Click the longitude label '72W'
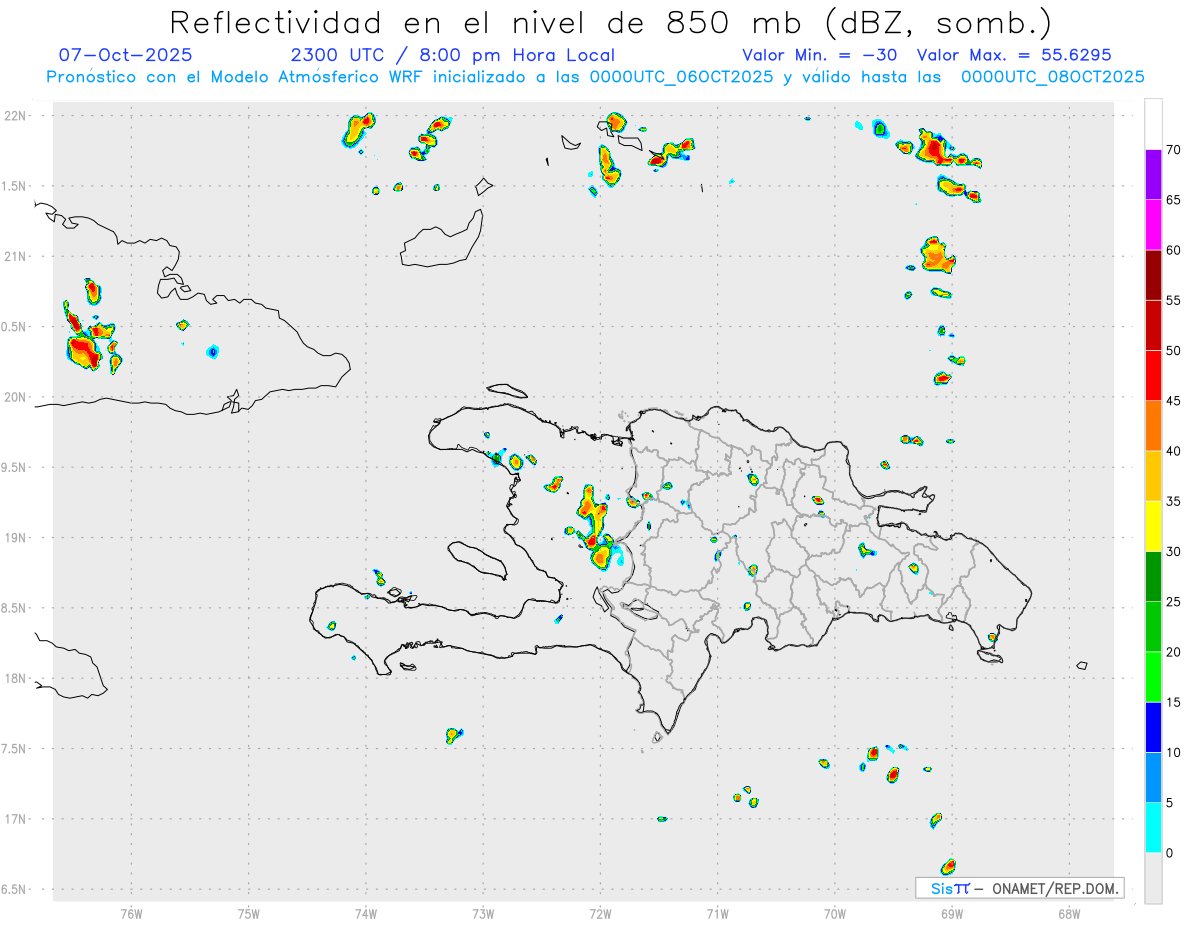Screen dimensions: 1200x927 tap(601, 914)
